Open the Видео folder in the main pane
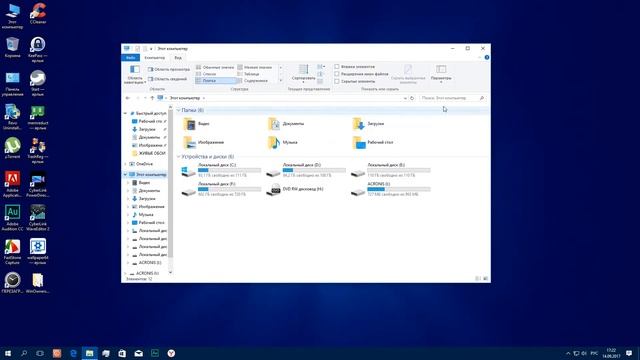 pyautogui.click(x=197, y=124)
